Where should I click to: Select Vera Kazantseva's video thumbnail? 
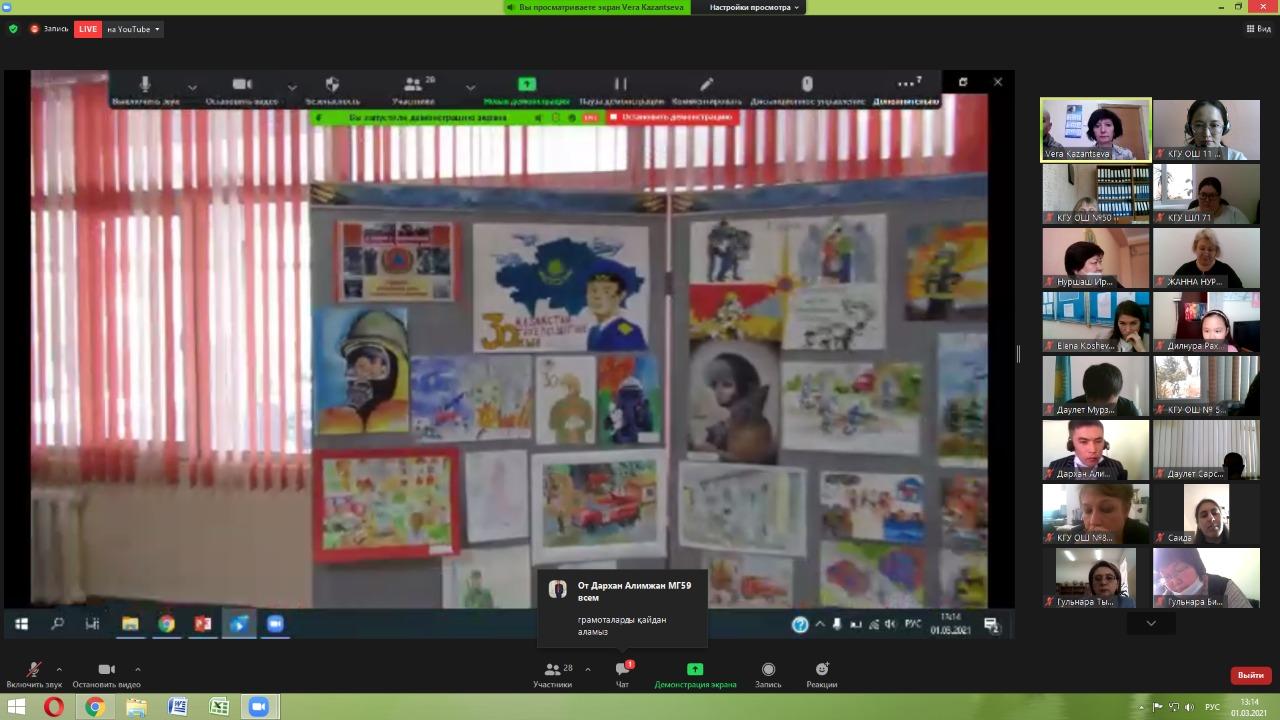(1095, 129)
